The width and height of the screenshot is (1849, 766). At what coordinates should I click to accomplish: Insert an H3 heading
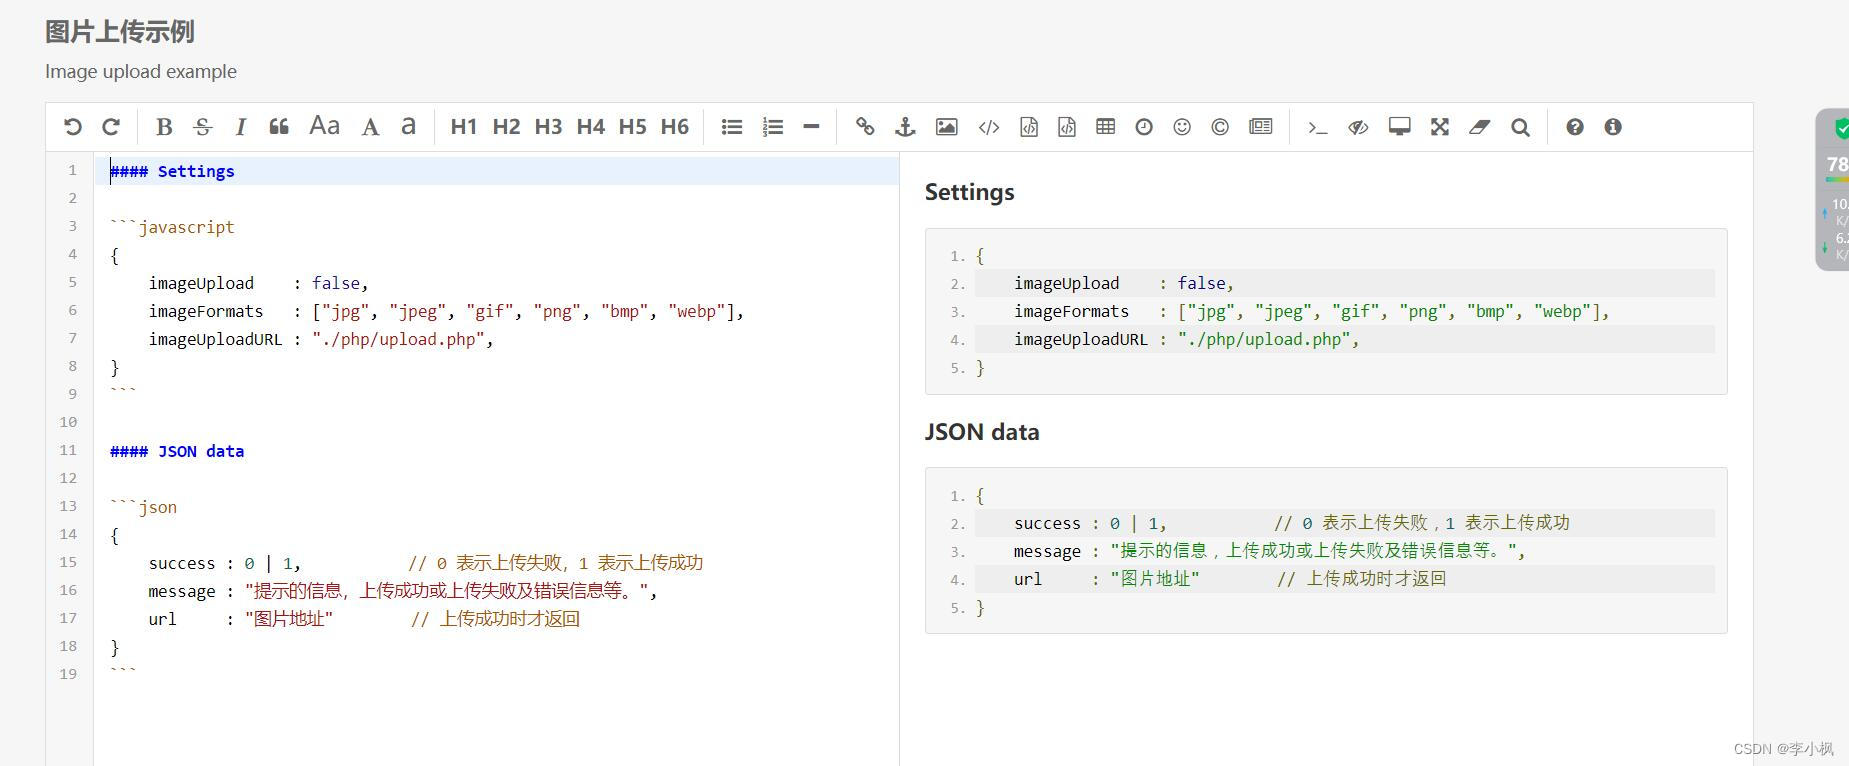548,127
